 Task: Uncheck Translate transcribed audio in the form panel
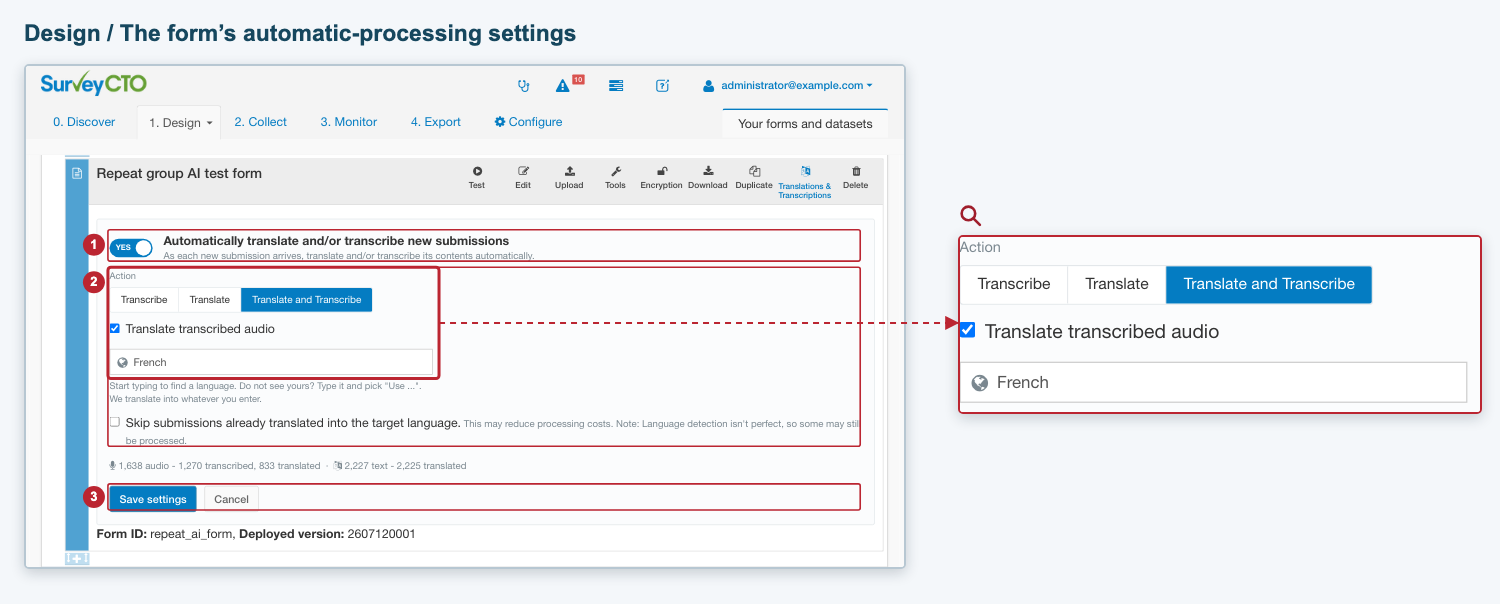pos(115,328)
